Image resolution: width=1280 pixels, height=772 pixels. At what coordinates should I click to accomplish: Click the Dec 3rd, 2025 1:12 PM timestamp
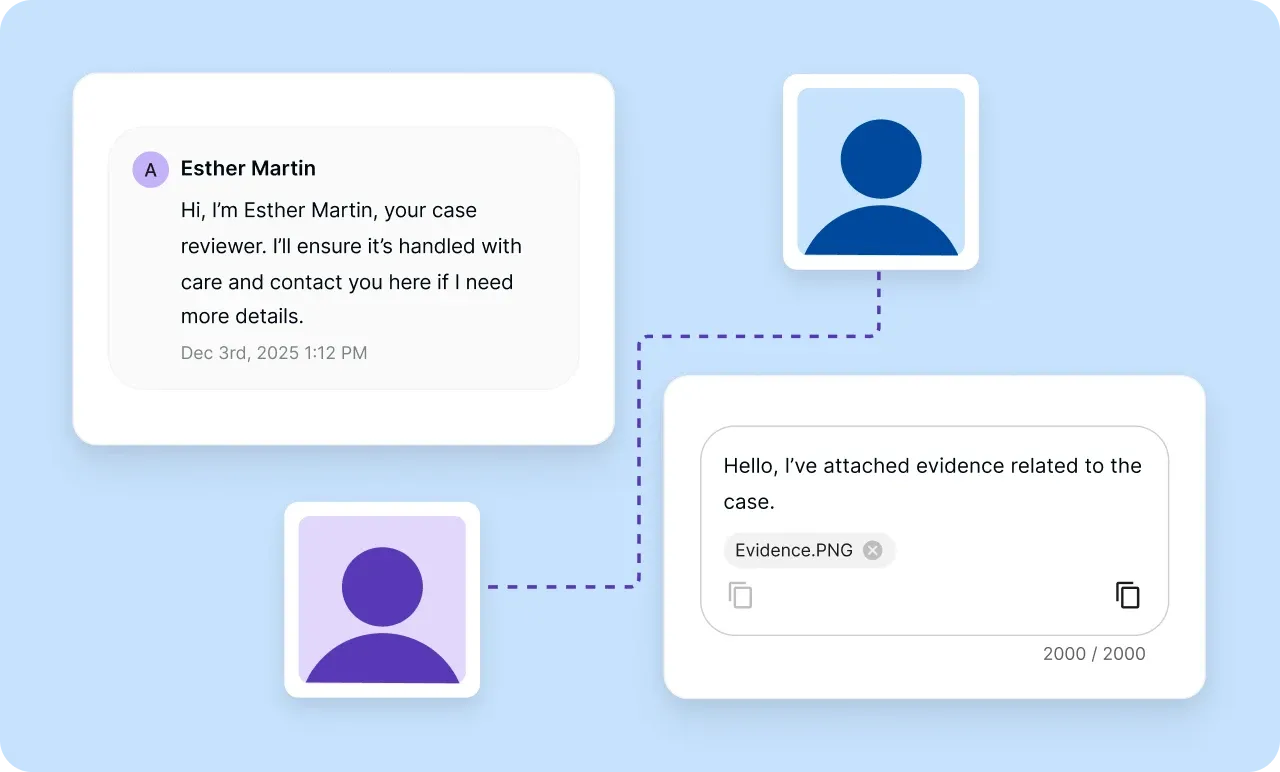(274, 353)
